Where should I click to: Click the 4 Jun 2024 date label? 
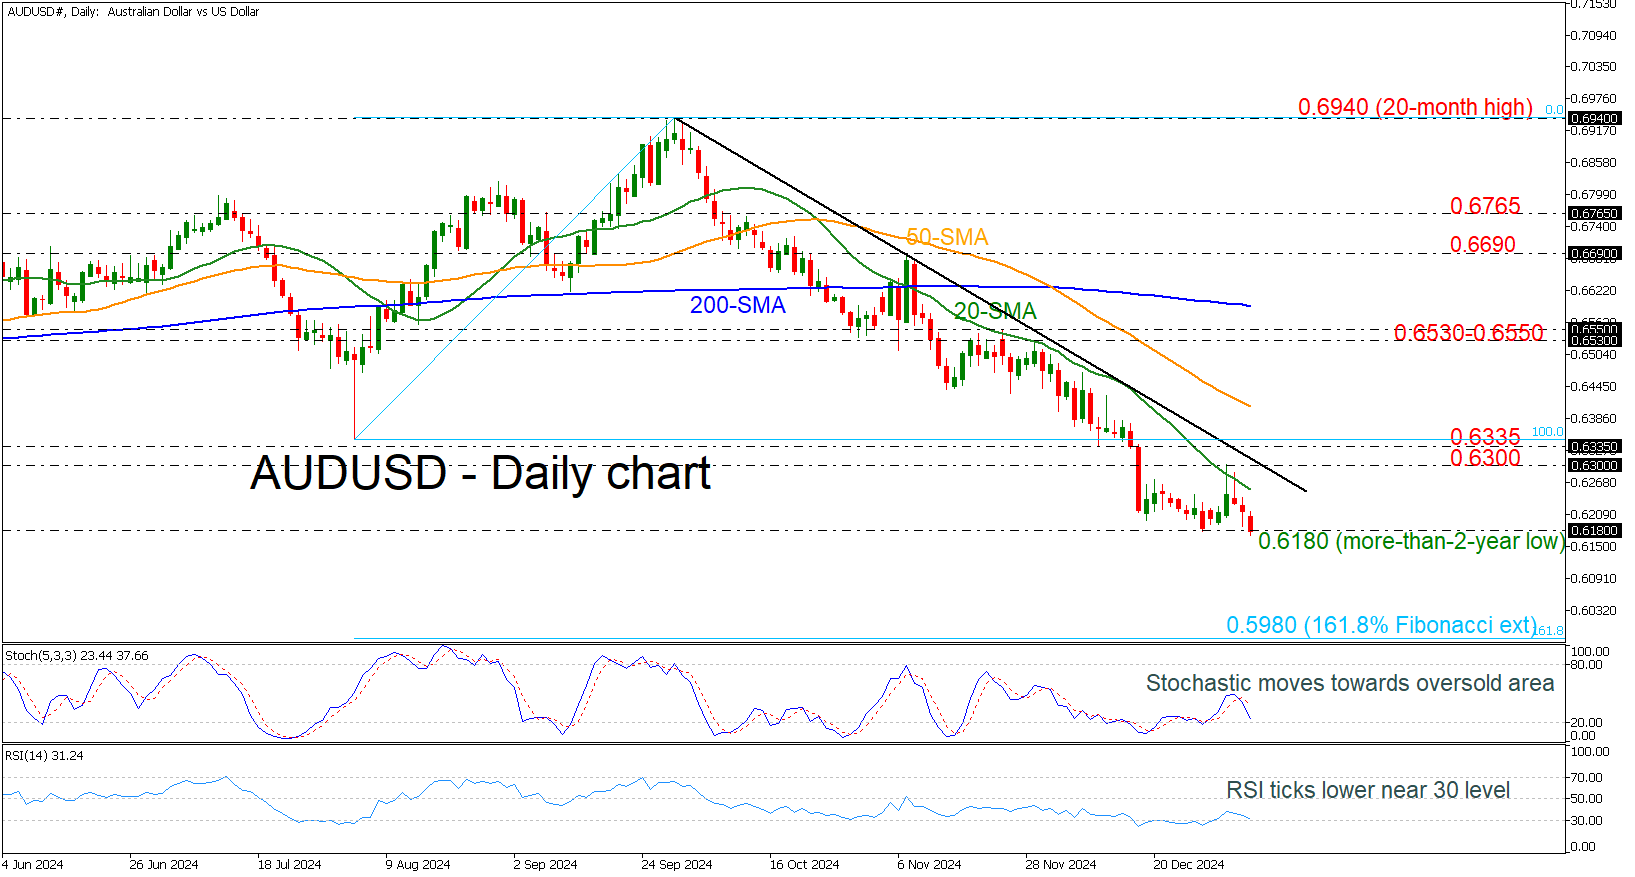coord(33,865)
